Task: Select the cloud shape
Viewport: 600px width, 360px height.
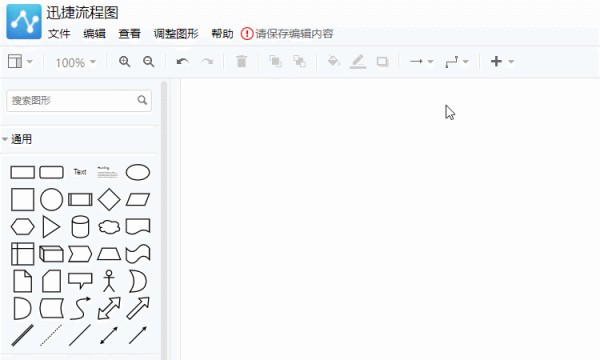Action: [x=109, y=227]
